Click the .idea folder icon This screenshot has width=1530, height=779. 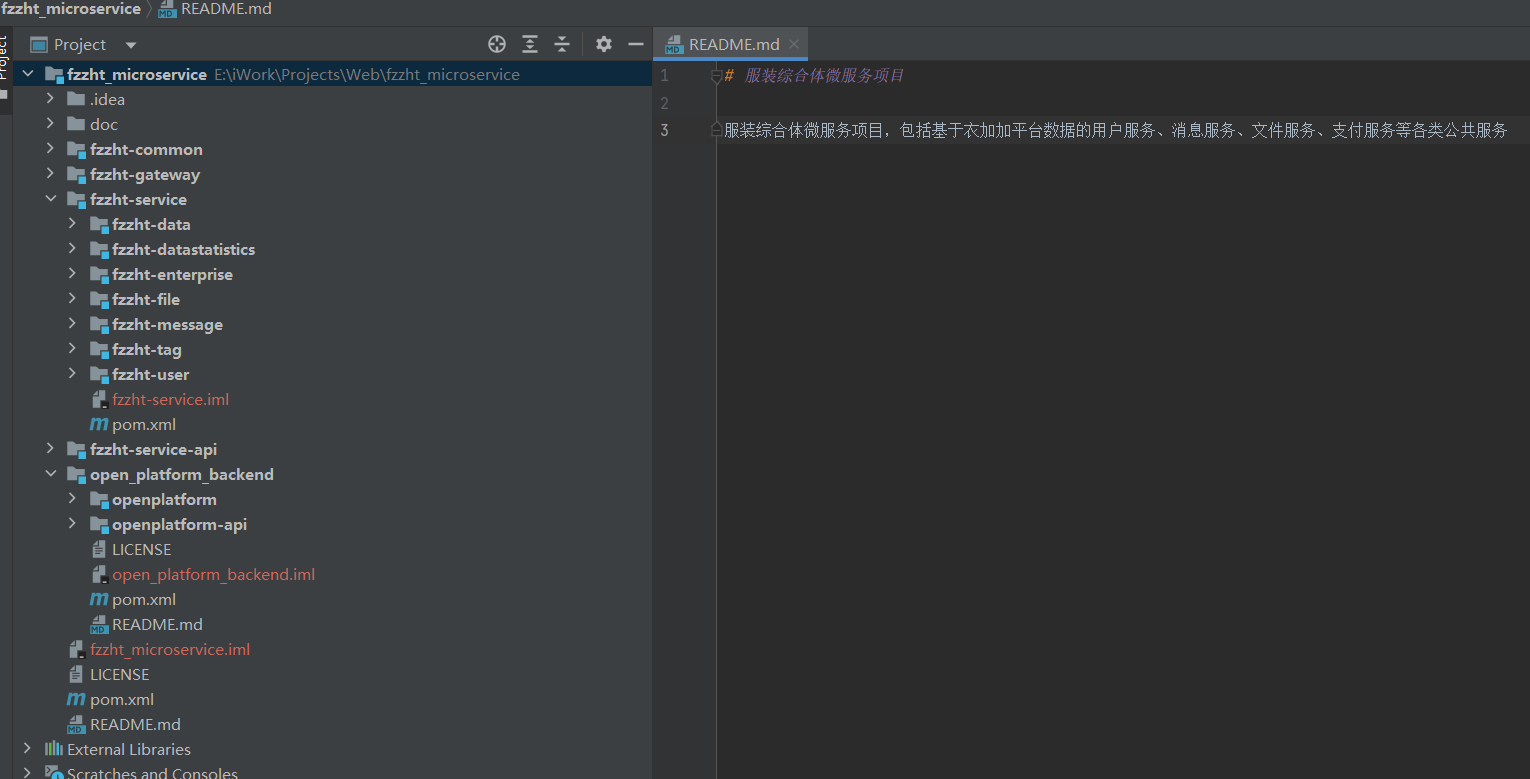[76, 99]
